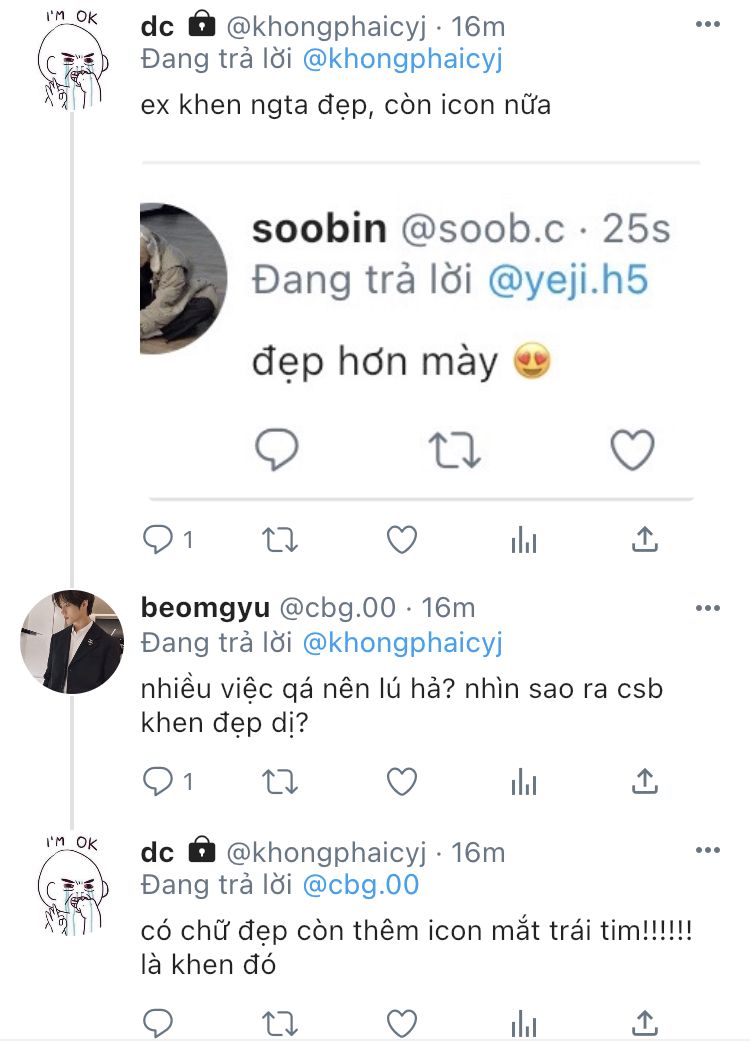Share beomgyu's tweet
750x1043 pixels.
646,780
